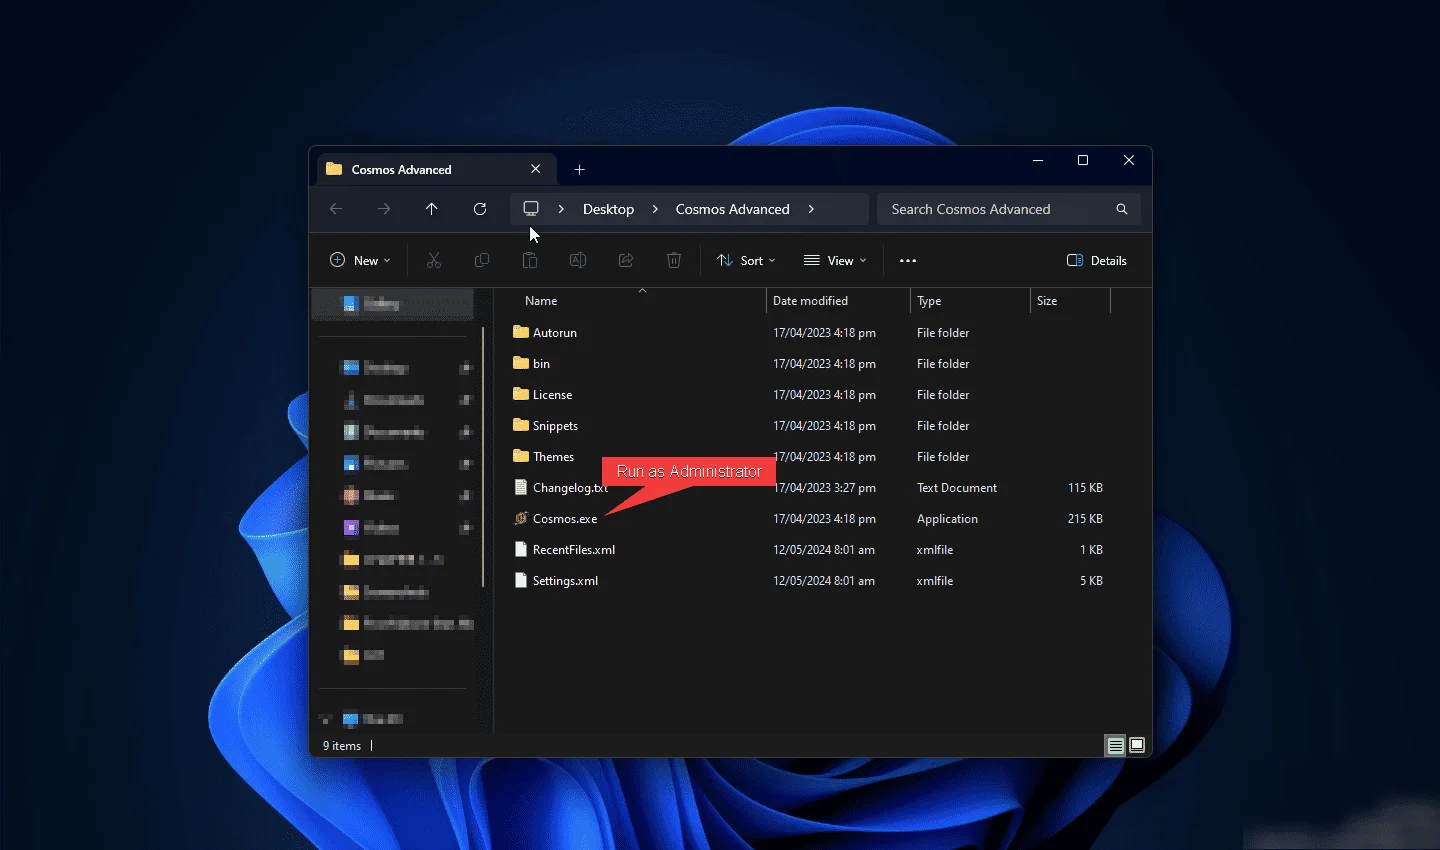Close the Cosmos Advanced tab

coord(536,169)
